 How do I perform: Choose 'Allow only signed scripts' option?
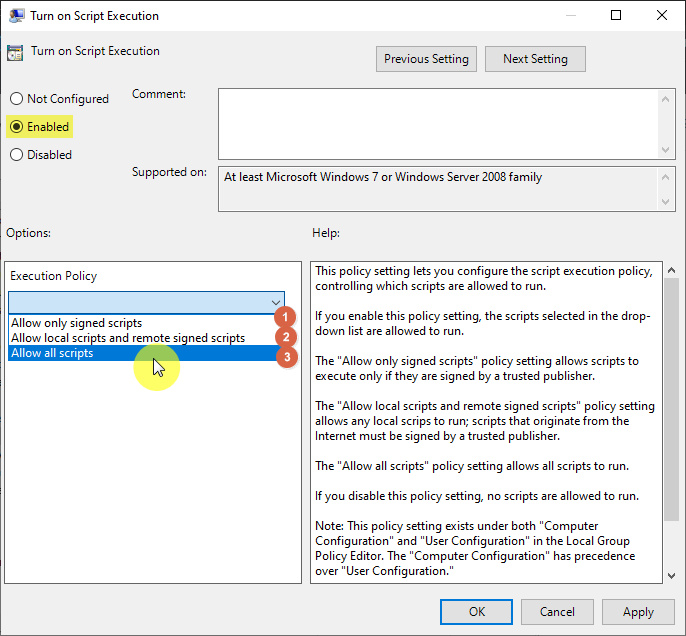pyautogui.click(x=76, y=323)
